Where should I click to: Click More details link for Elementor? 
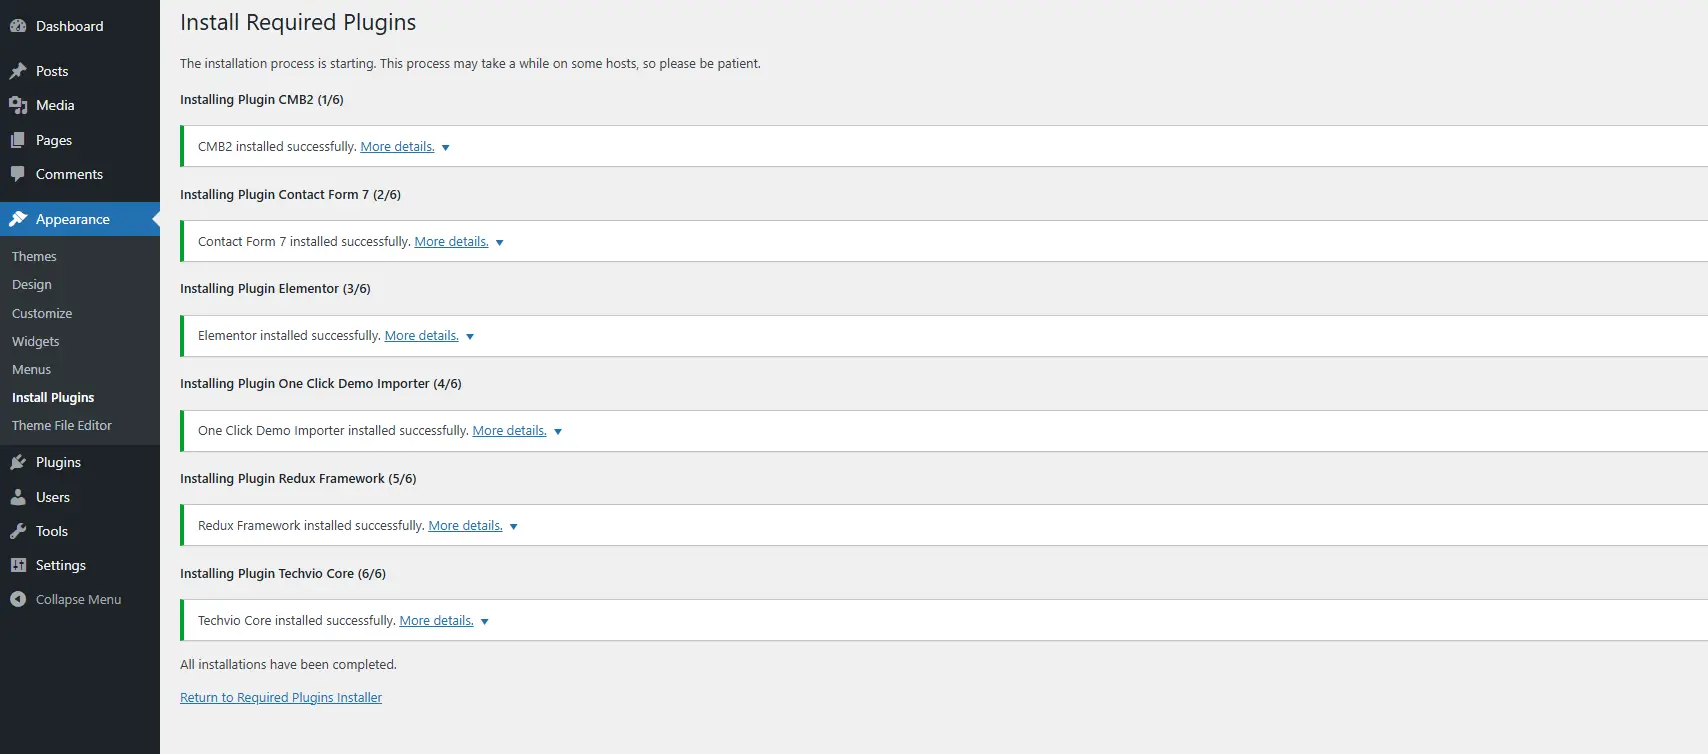coord(421,335)
